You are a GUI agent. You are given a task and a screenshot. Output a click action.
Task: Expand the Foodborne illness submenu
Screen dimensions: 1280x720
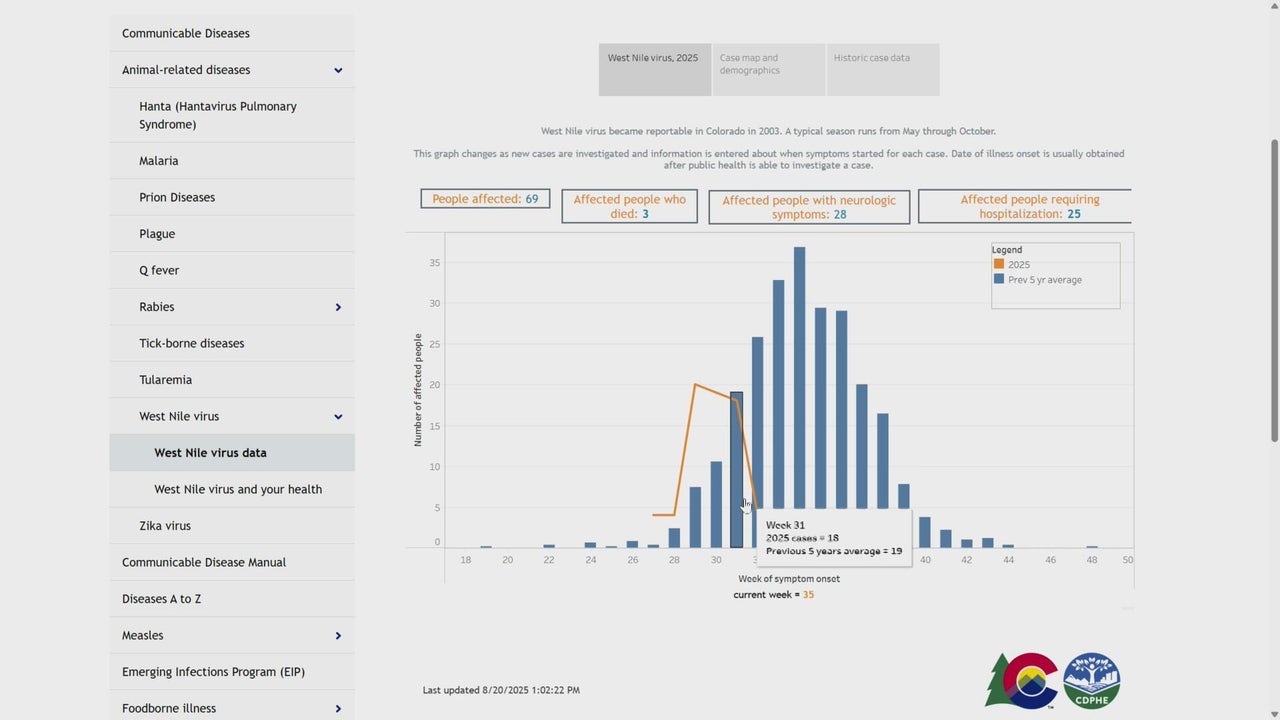point(338,709)
